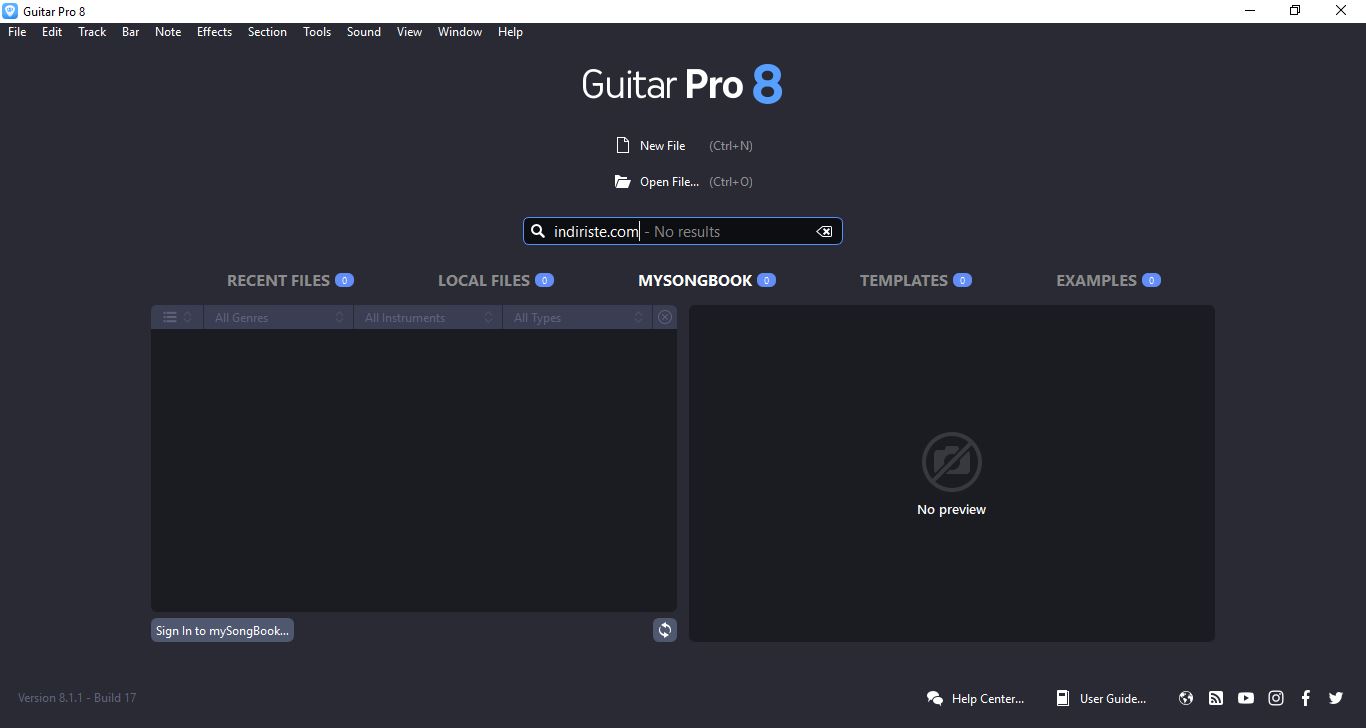Image resolution: width=1366 pixels, height=728 pixels.
Task: Reset filters with the circled X icon
Action: tap(665, 317)
